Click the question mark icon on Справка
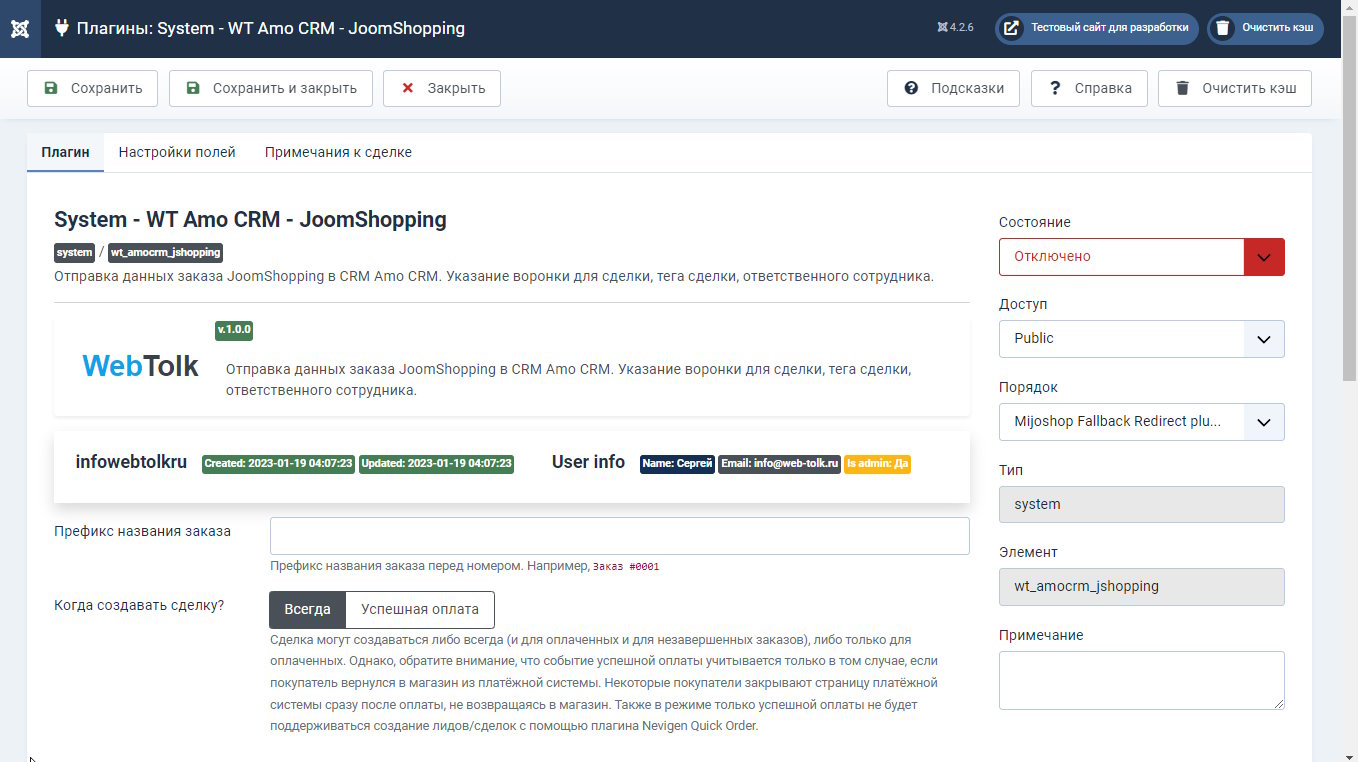This screenshot has width=1358, height=762. pos(1054,88)
